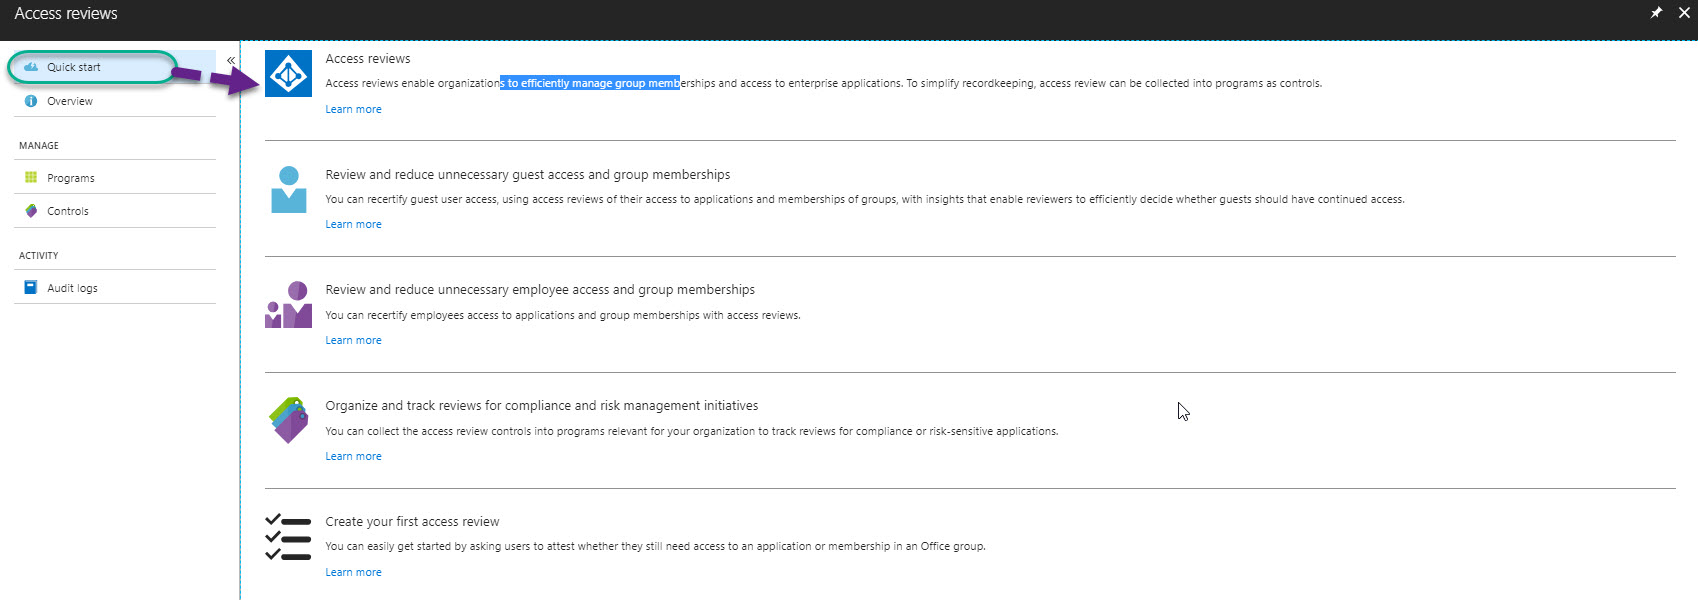
Task: Click the compliance tags icon
Action: [x=289, y=420]
